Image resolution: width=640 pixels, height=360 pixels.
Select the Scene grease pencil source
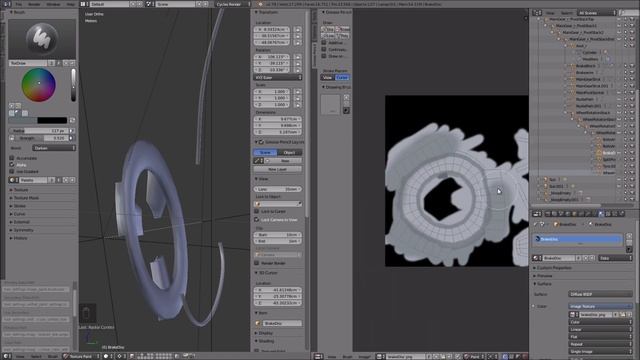point(265,153)
